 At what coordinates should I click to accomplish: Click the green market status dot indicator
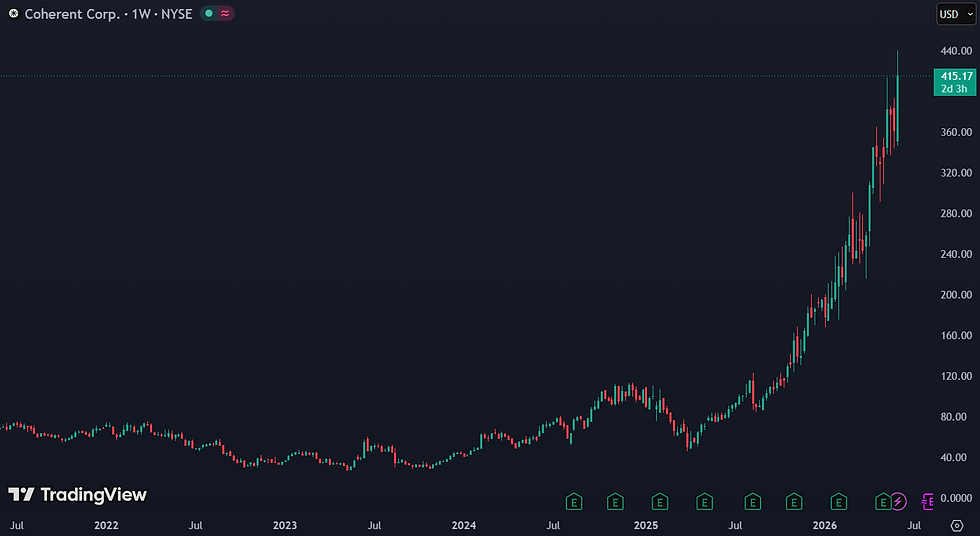pos(209,13)
